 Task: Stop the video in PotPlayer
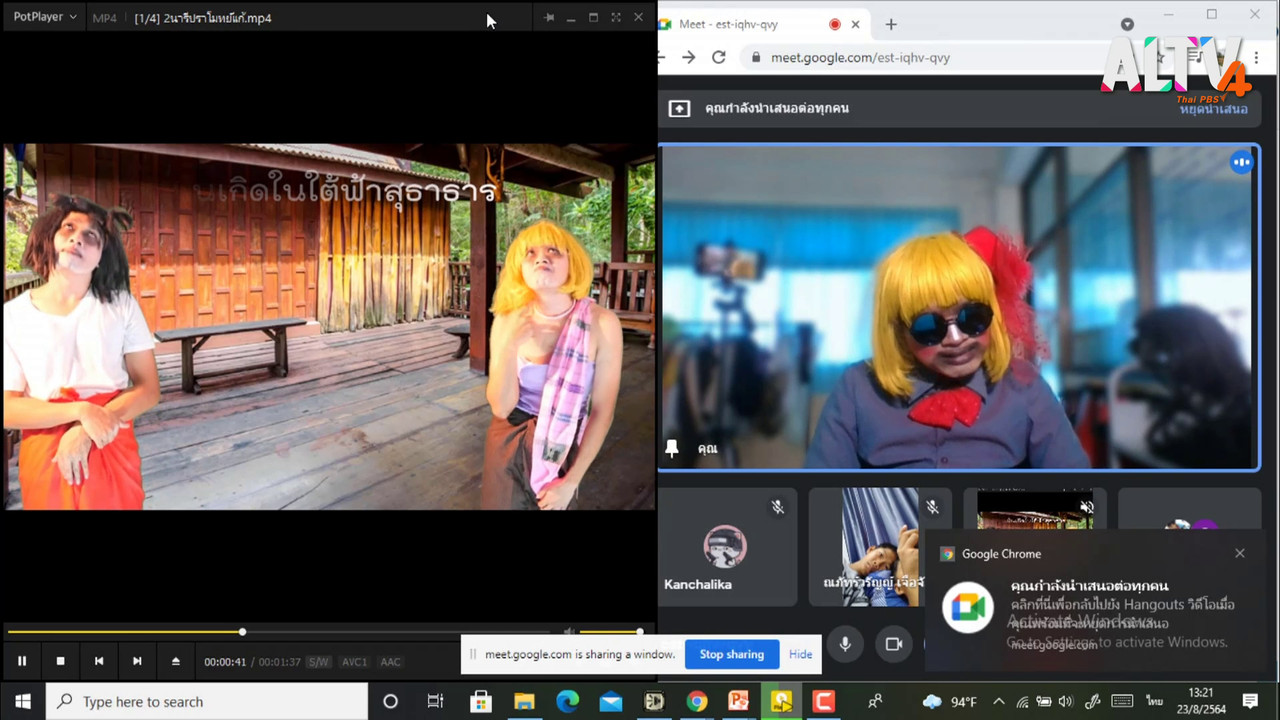pos(60,661)
